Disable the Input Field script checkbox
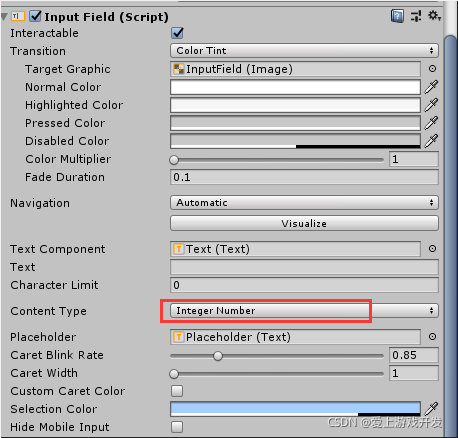 (35, 16)
